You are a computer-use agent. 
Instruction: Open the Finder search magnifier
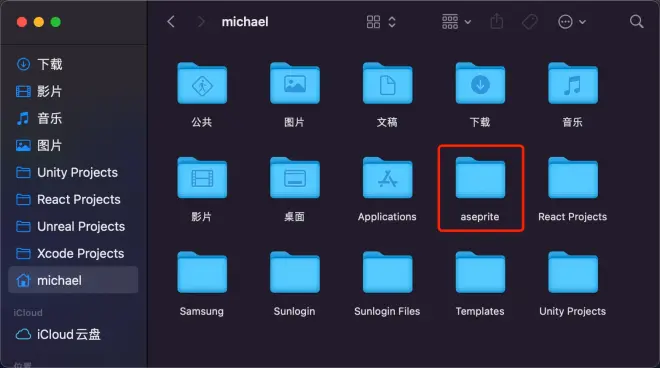click(636, 21)
